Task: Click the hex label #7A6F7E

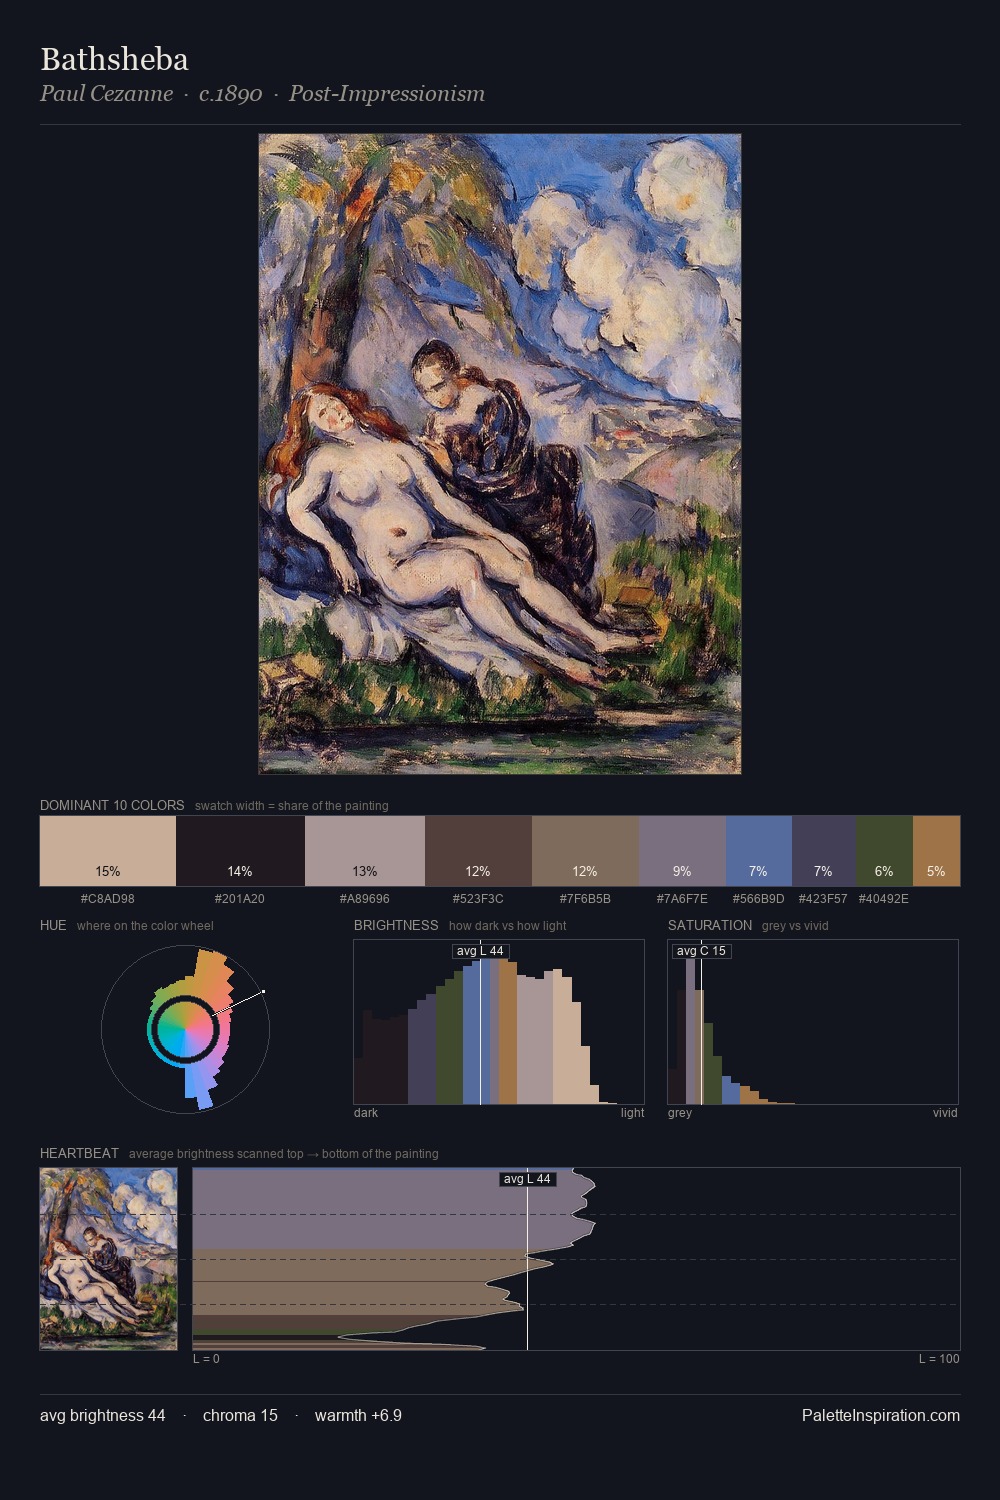Action: point(682,899)
